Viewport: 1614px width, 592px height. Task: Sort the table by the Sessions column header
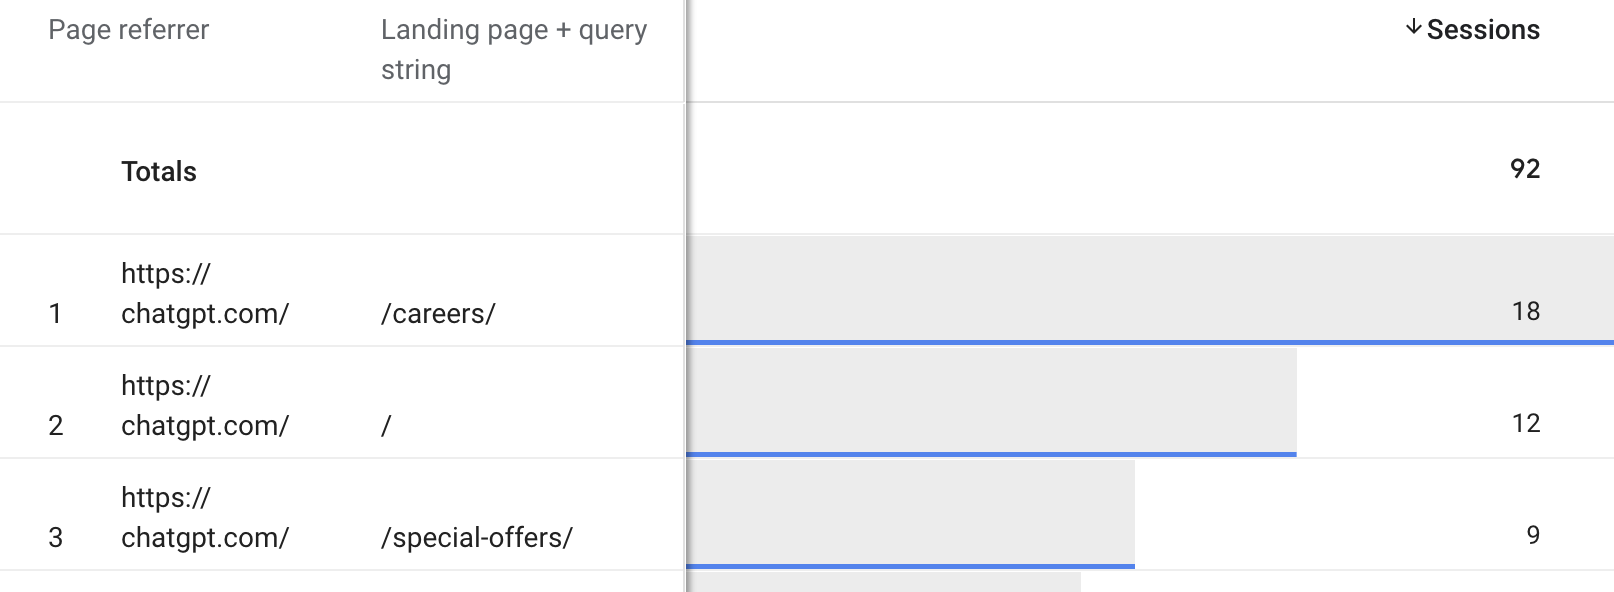1483,30
